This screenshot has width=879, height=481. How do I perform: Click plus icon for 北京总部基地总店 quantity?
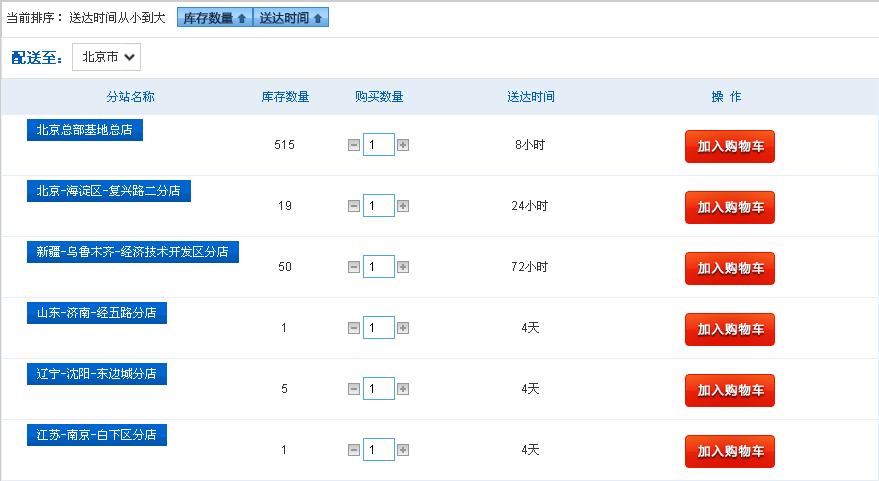[x=403, y=145]
